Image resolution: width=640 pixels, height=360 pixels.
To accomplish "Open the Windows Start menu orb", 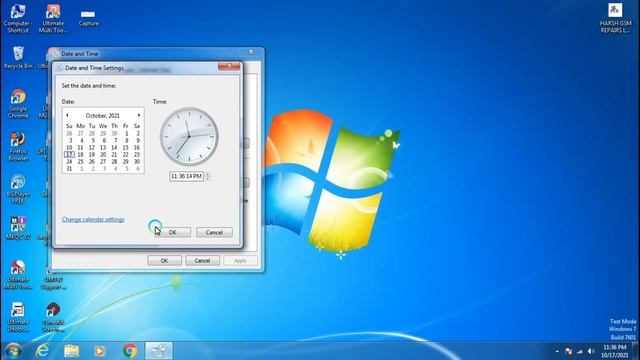I will [13, 351].
